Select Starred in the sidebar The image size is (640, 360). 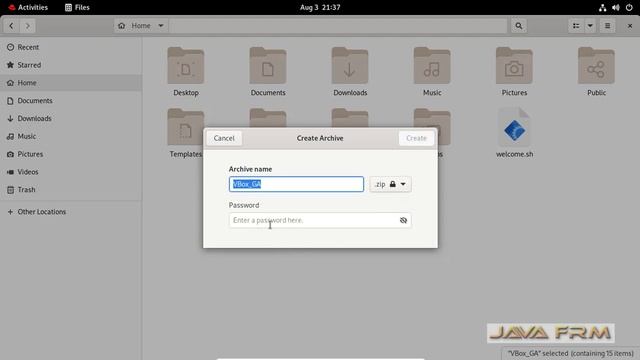71,65
